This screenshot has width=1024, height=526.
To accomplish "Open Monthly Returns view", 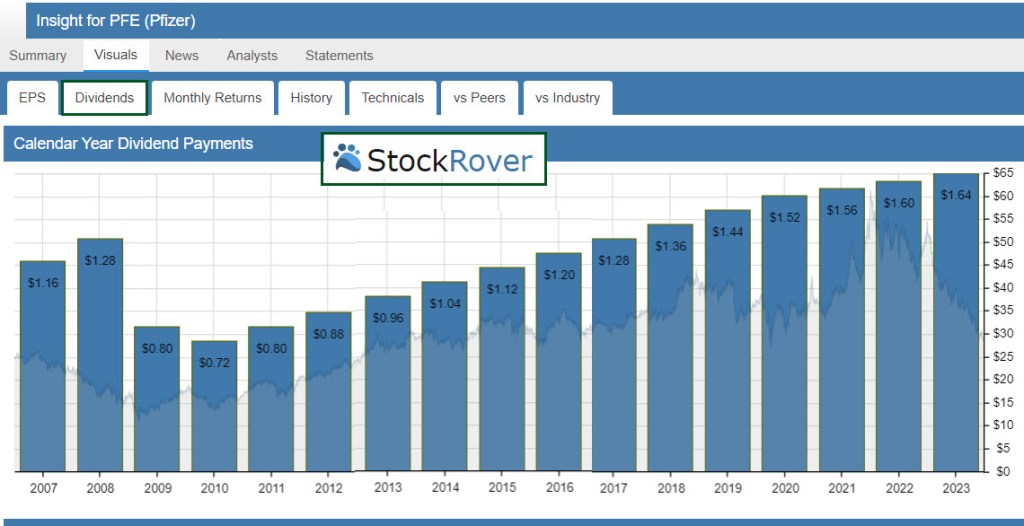I will pyautogui.click(x=212, y=98).
